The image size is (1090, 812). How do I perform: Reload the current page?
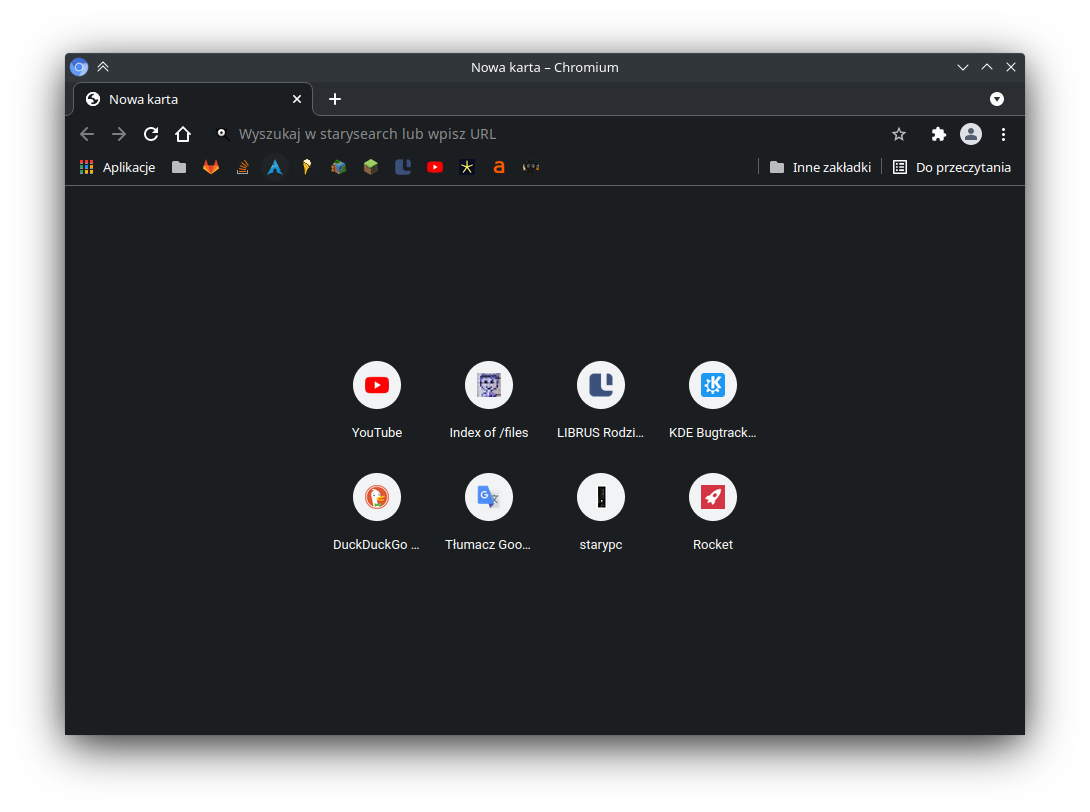pos(151,134)
